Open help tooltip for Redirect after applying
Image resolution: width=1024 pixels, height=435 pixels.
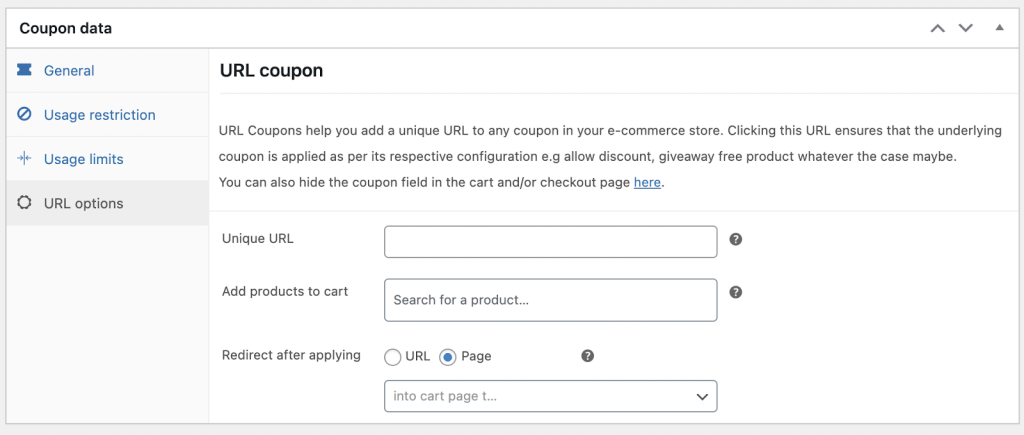tap(588, 356)
